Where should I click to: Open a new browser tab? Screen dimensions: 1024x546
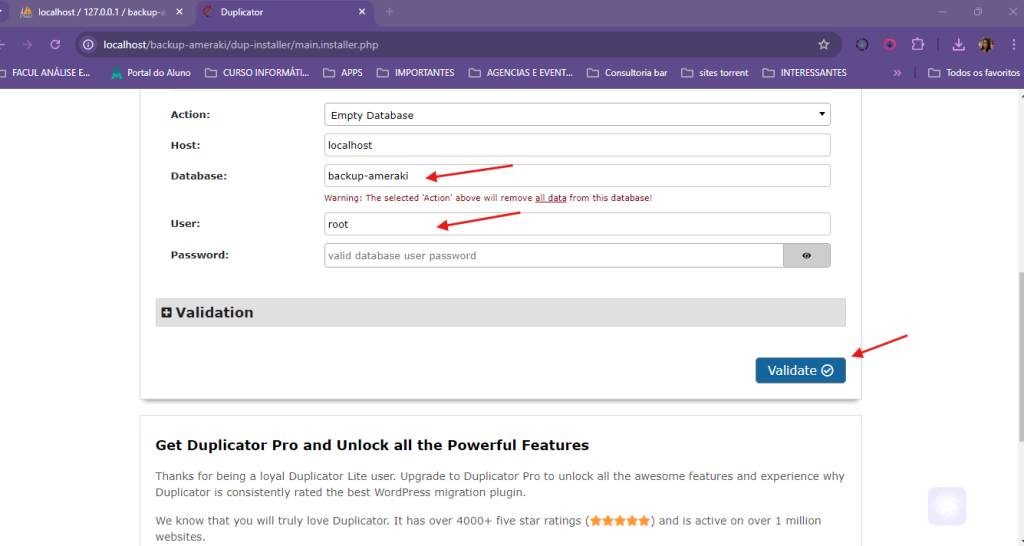tap(389, 12)
